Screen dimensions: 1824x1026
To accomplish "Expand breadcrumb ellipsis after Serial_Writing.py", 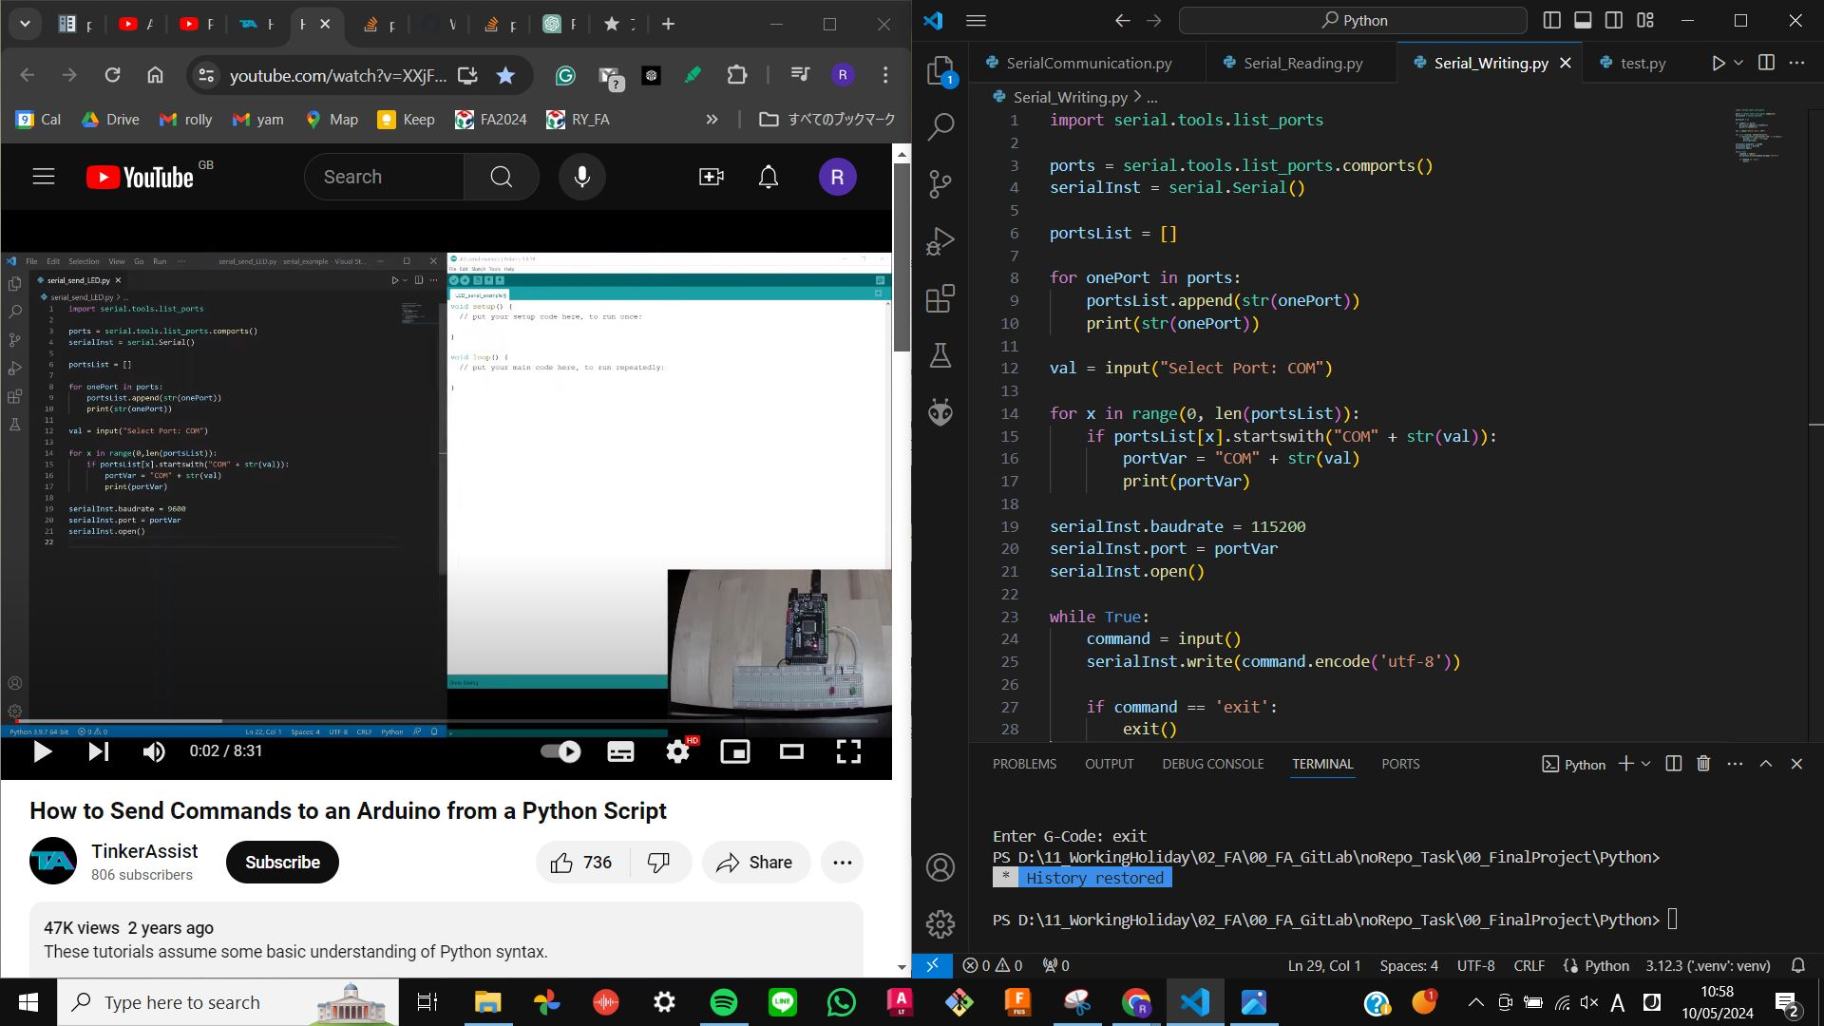I will click(1152, 97).
